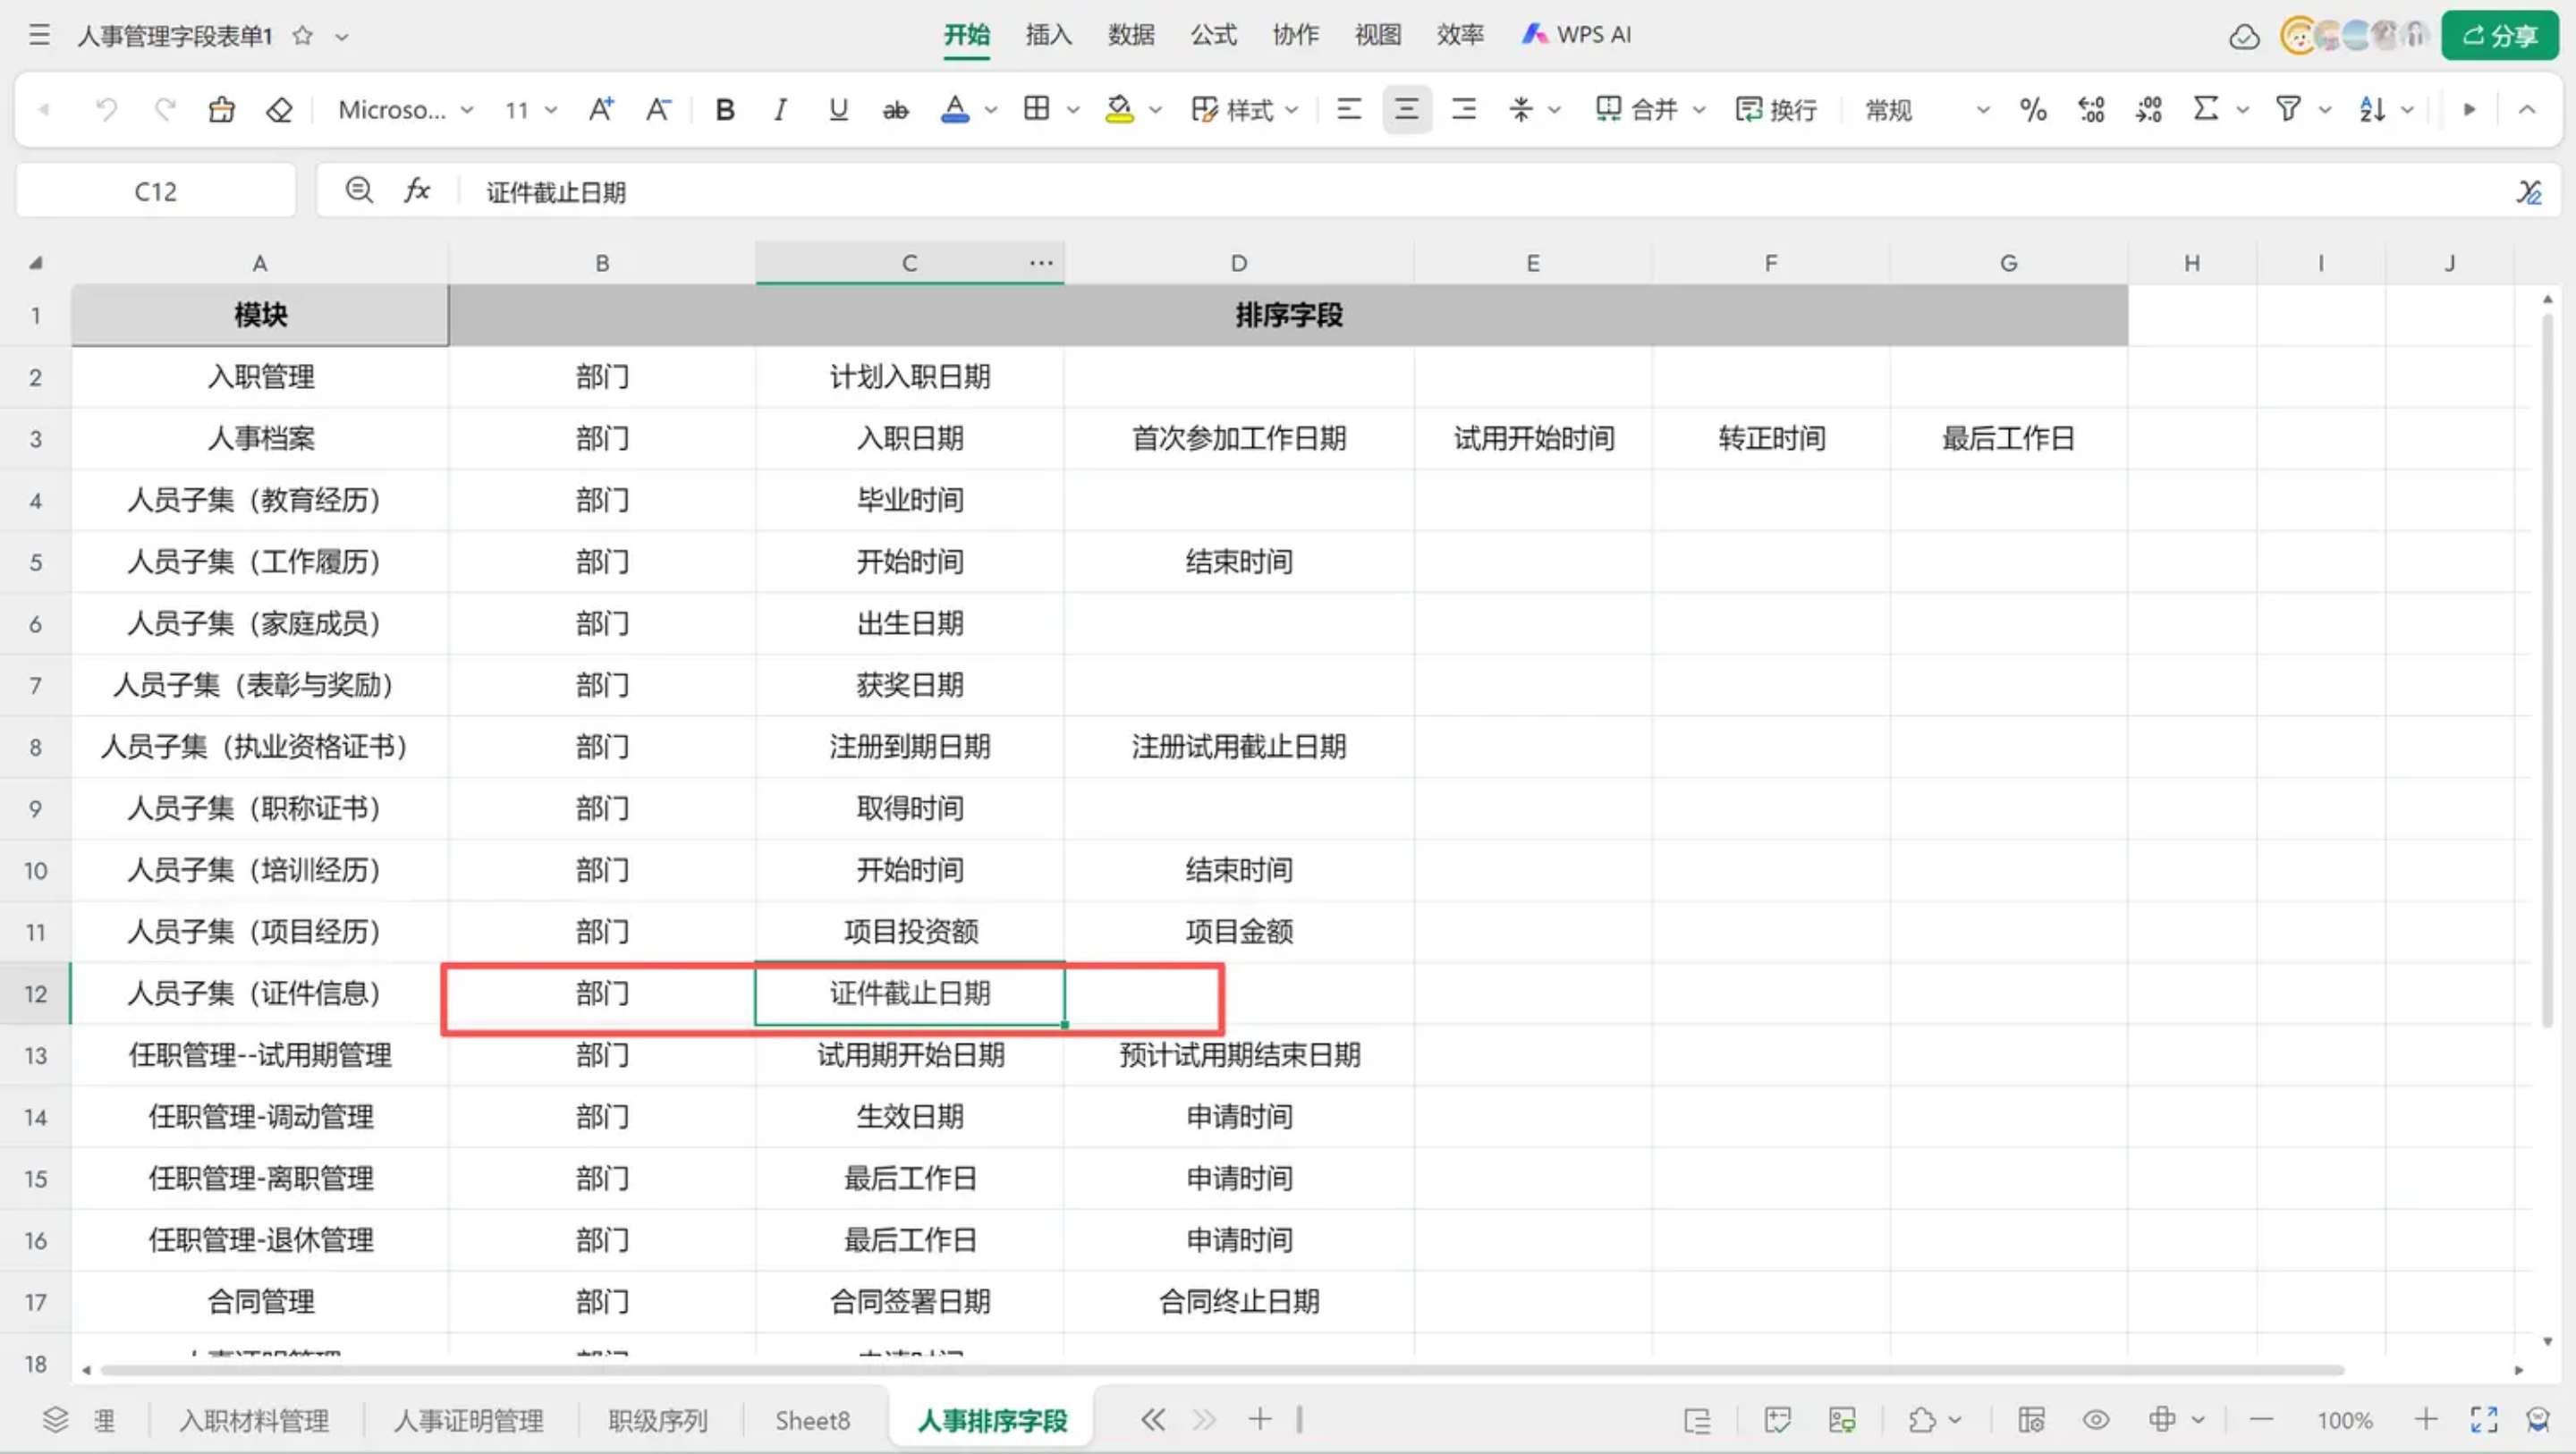The image size is (2576, 1454).
Task: Toggle italic formatting
Action: [x=780, y=109]
